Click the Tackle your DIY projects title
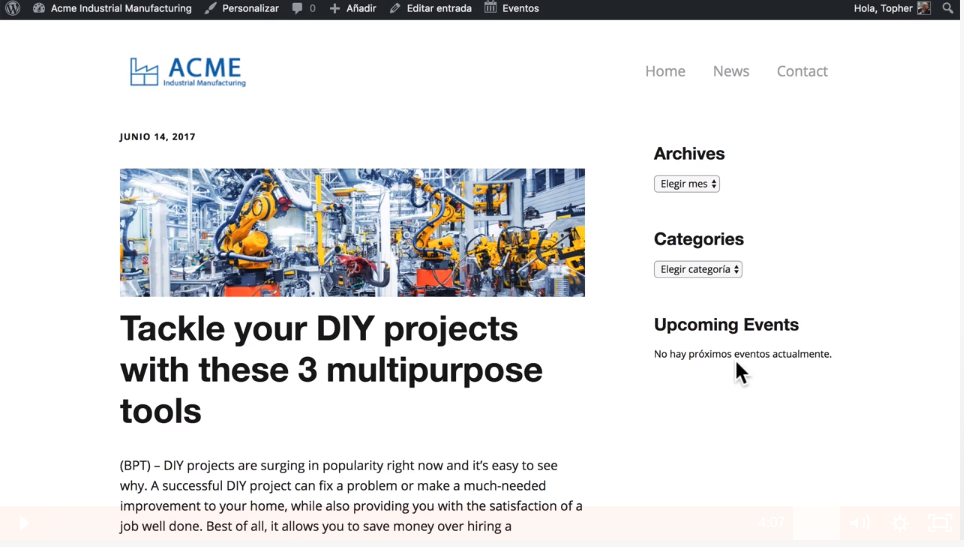This screenshot has width=964, height=547. pos(331,369)
